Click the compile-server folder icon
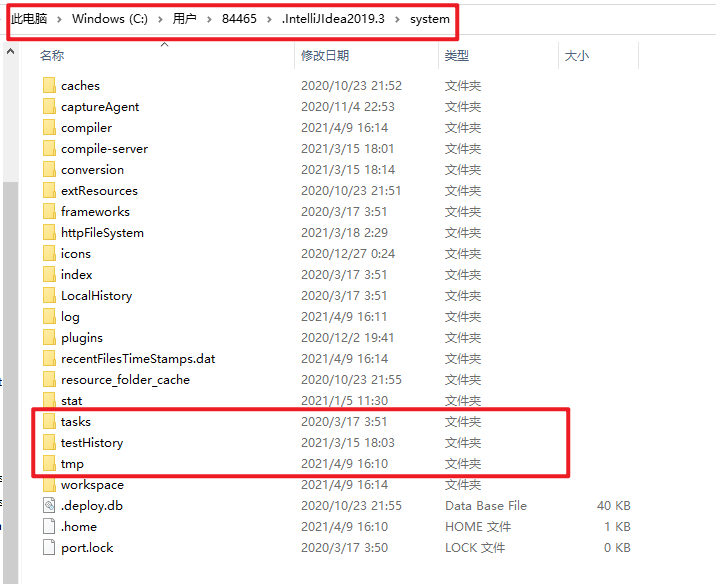This screenshot has width=716, height=584. [x=49, y=148]
